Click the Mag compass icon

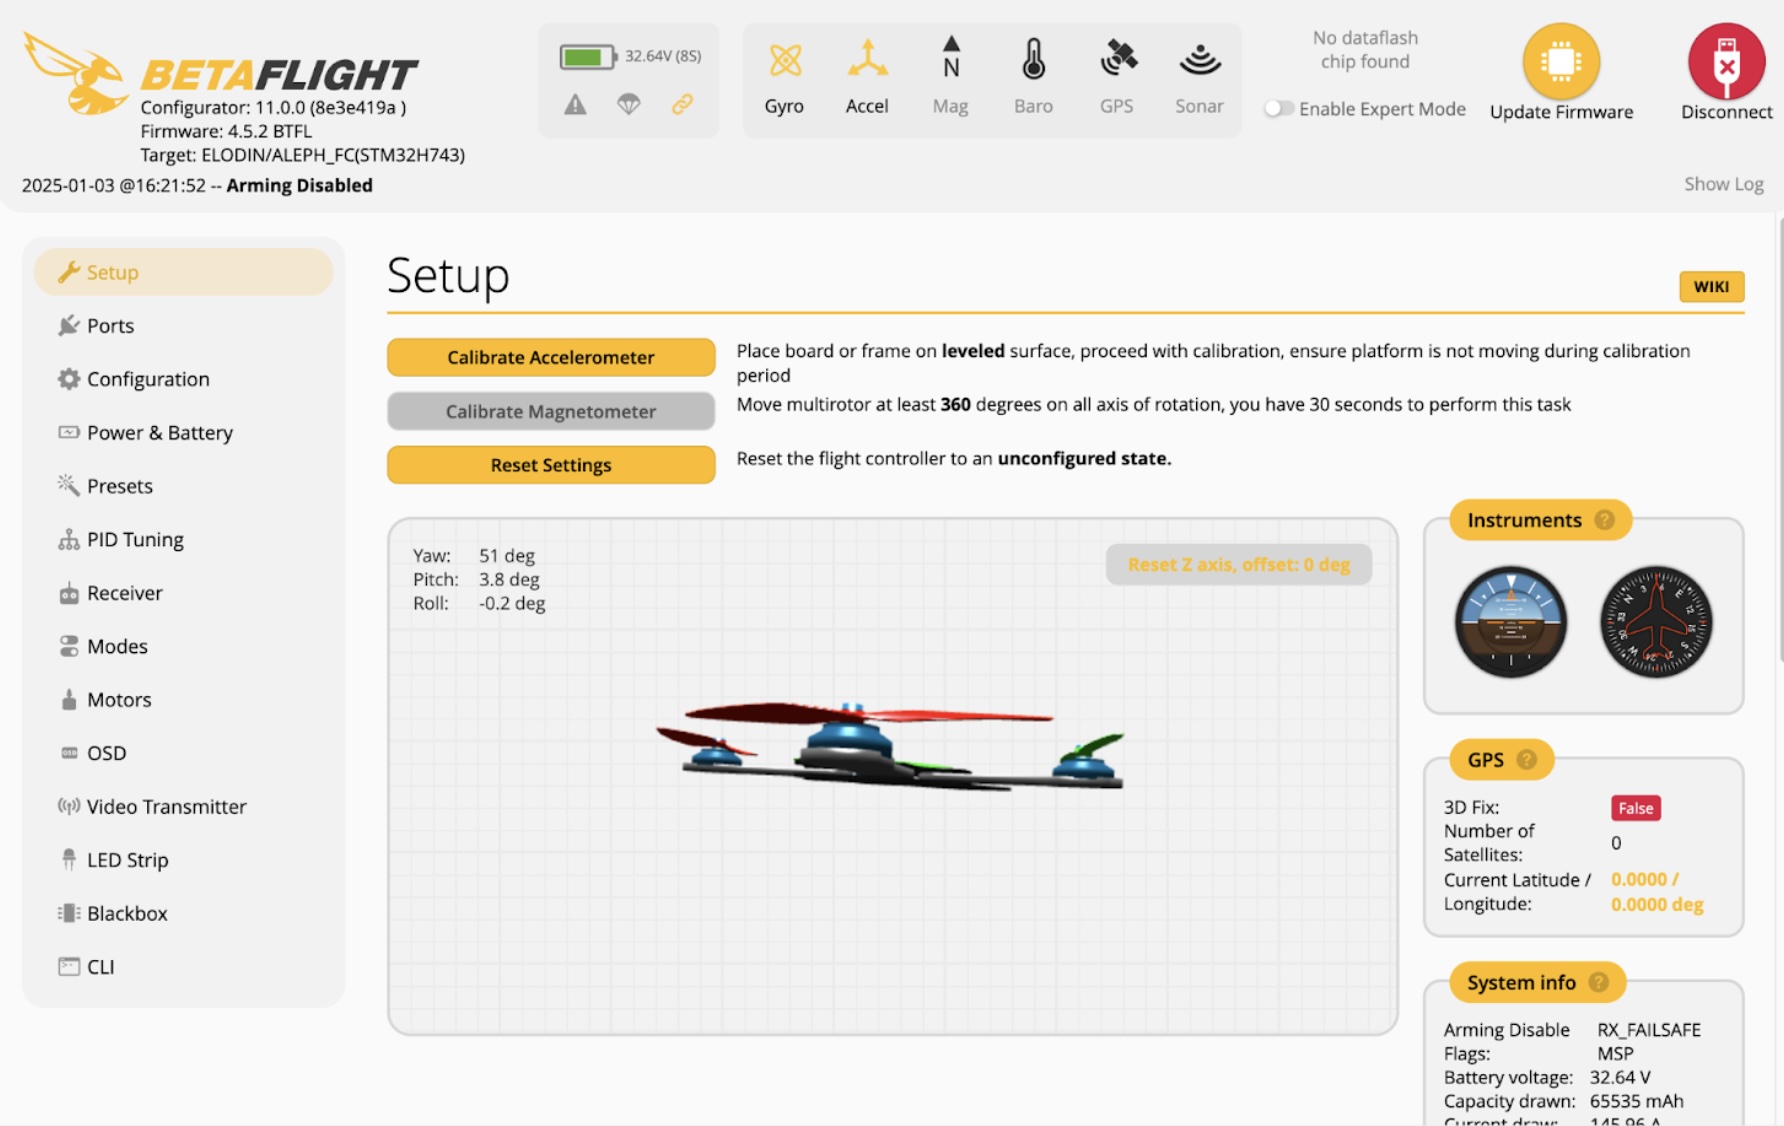[951, 58]
